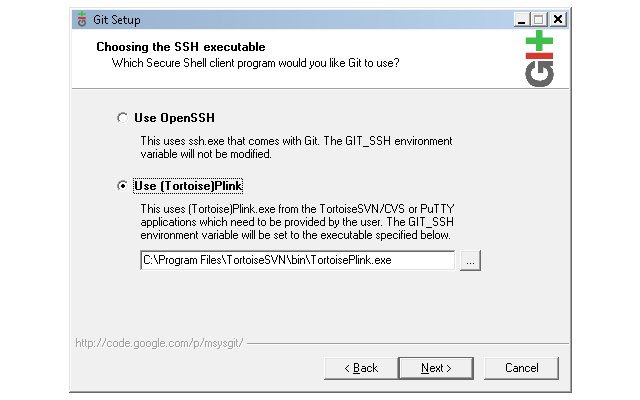Viewport: 640px width, 400px height.
Task: Click the Secure Shell client question text
Action: coord(256,63)
